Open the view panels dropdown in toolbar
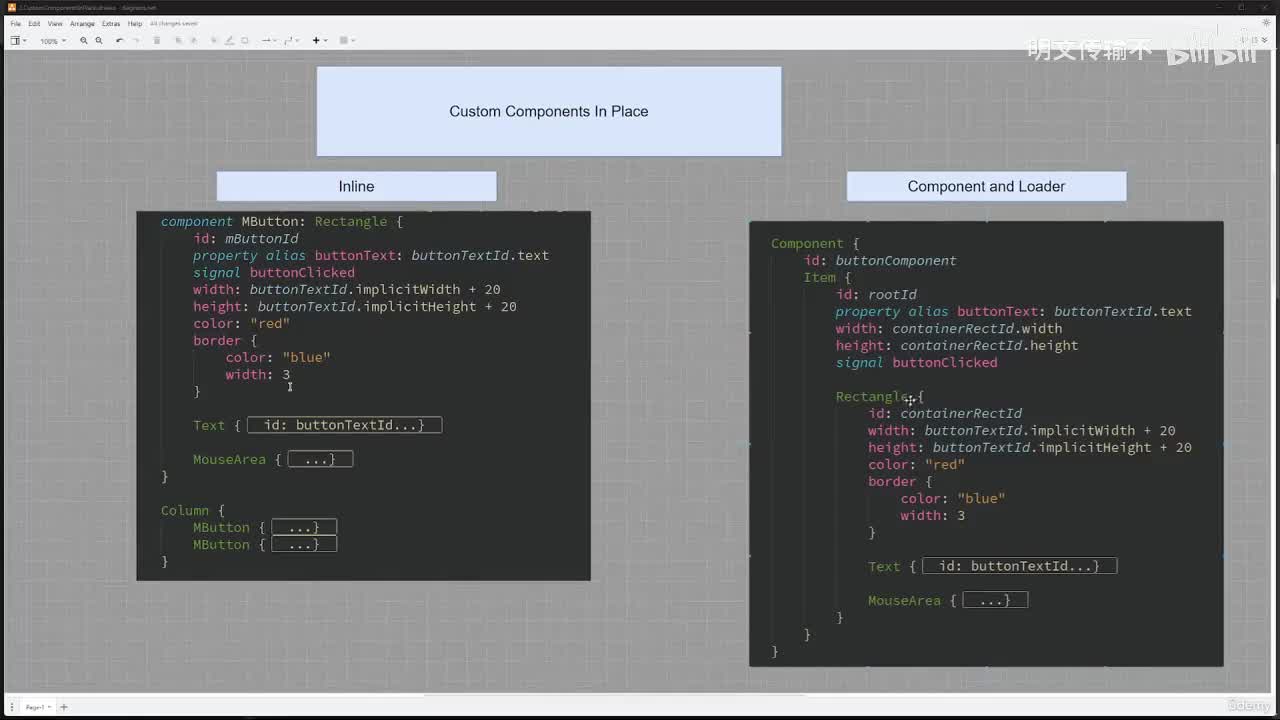This screenshot has height=720, width=1280. click(18, 40)
